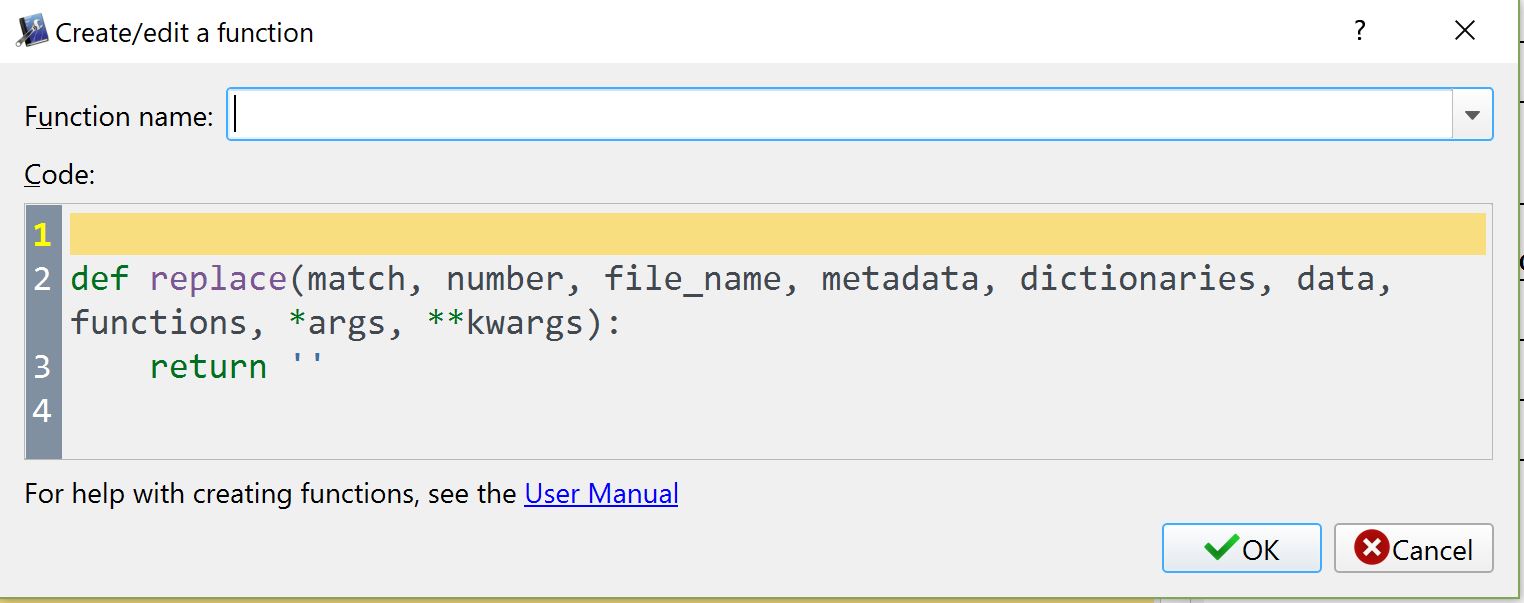The image size is (1524, 603).
Task: Click line number 2 in the gutter
Action: [x=42, y=278]
